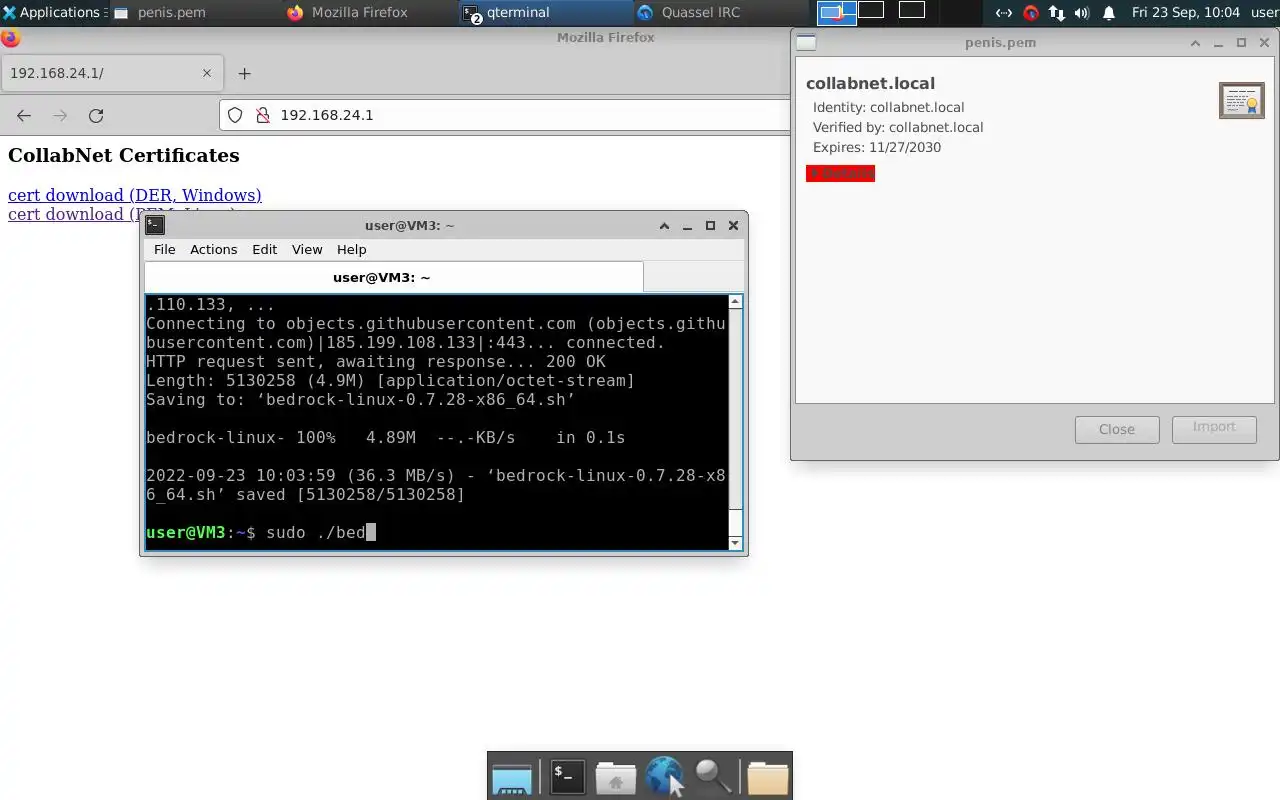The height and width of the screenshot is (800, 1280).
Task: Click the clock showing Fri 23 Sep, 10:04
Action: [1185, 13]
